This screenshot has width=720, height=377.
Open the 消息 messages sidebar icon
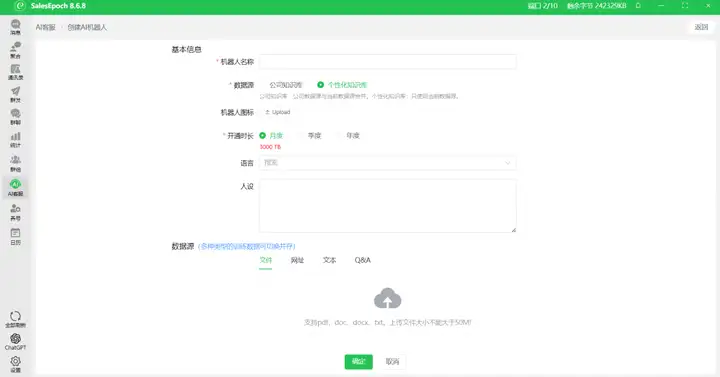15,27
